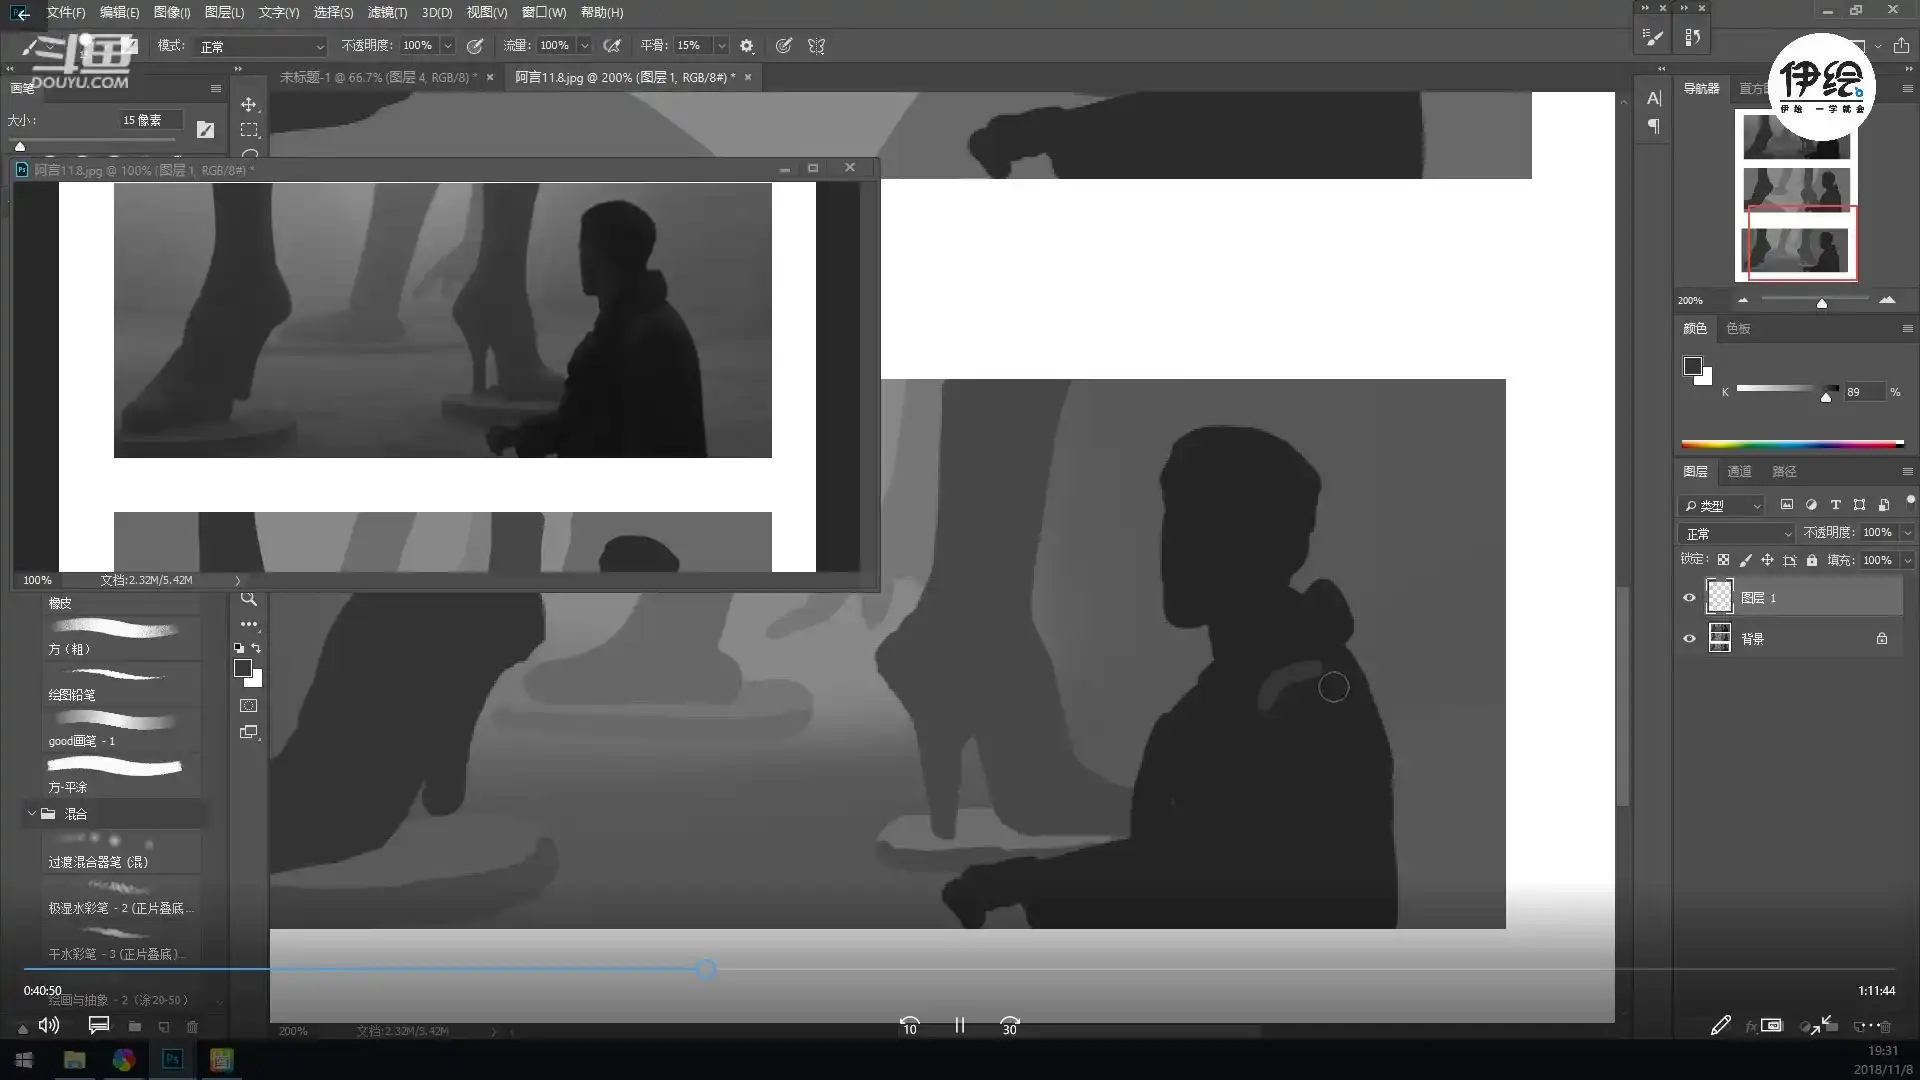
Task: Enable airbrush build-up icon next to flow
Action: (x=612, y=46)
